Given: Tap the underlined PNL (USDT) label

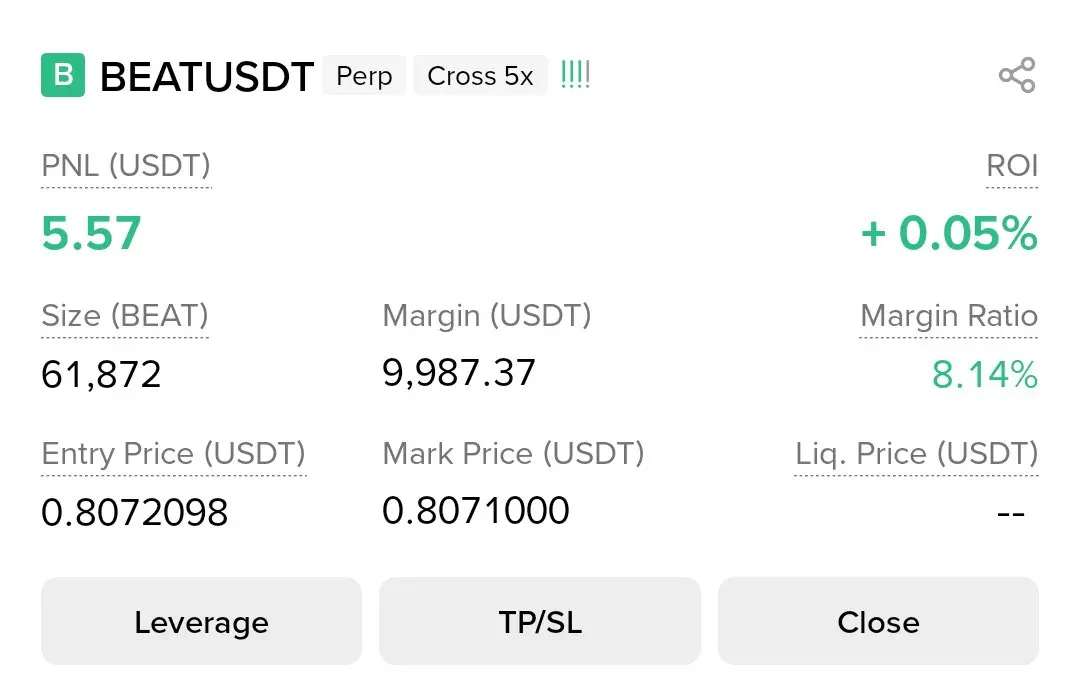Looking at the screenshot, I should click(126, 166).
